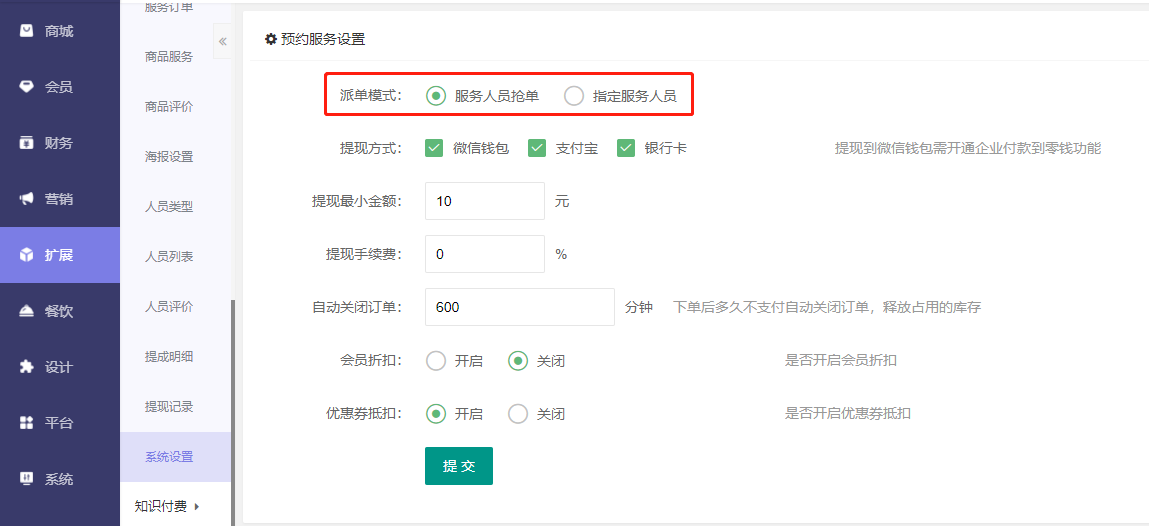Open 设计 puzzle piece icon

pyautogui.click(x=27, y=367)
